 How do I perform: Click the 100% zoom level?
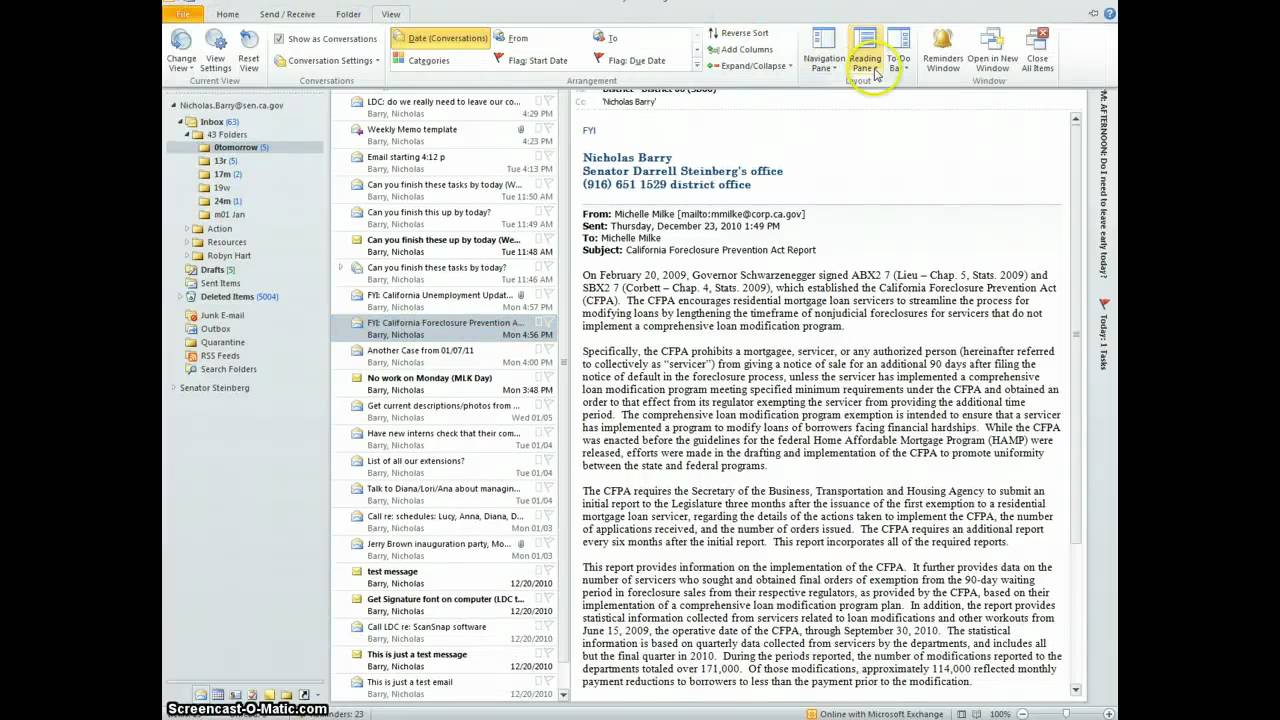point(999,714)
